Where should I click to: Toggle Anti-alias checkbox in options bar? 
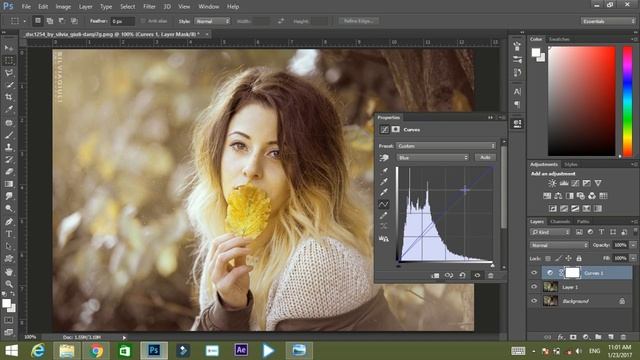[x=143, y=21]
